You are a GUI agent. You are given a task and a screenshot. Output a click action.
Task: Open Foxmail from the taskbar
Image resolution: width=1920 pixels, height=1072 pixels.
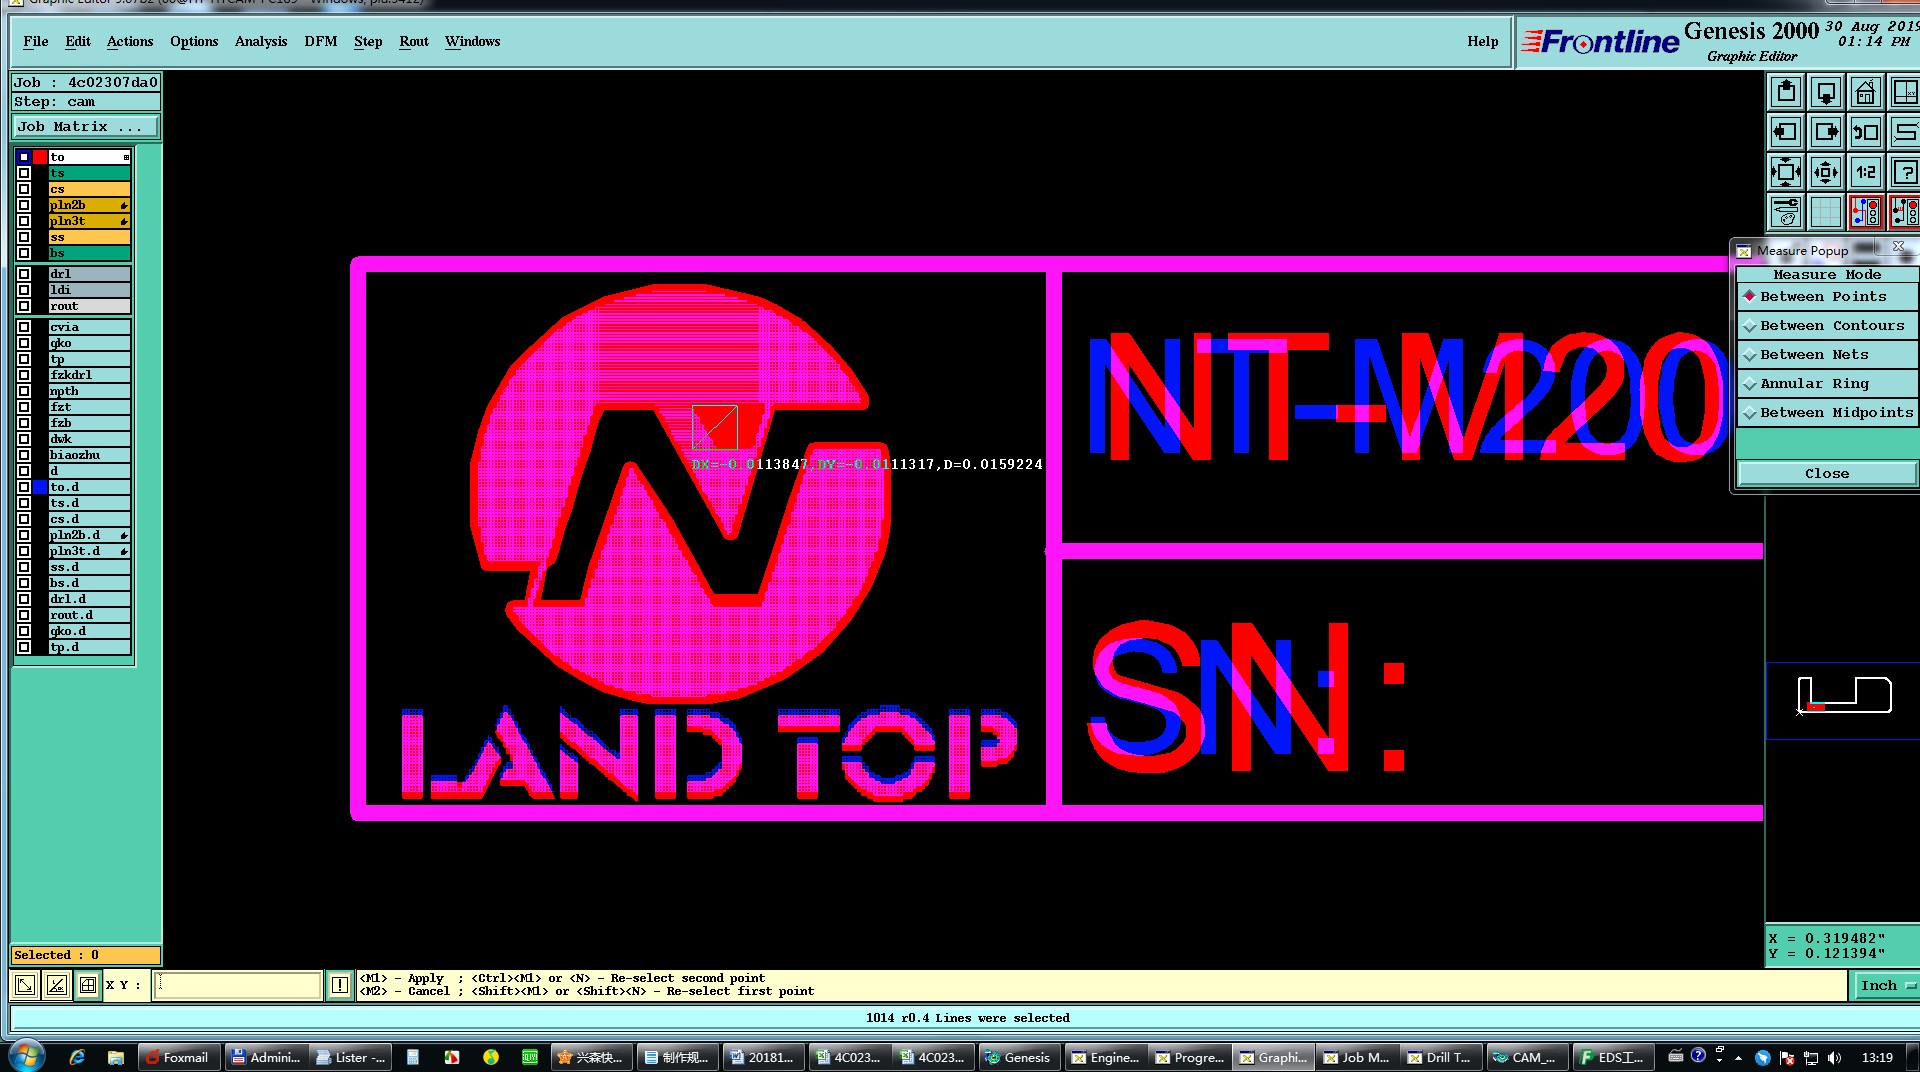tap(177, 1057)
